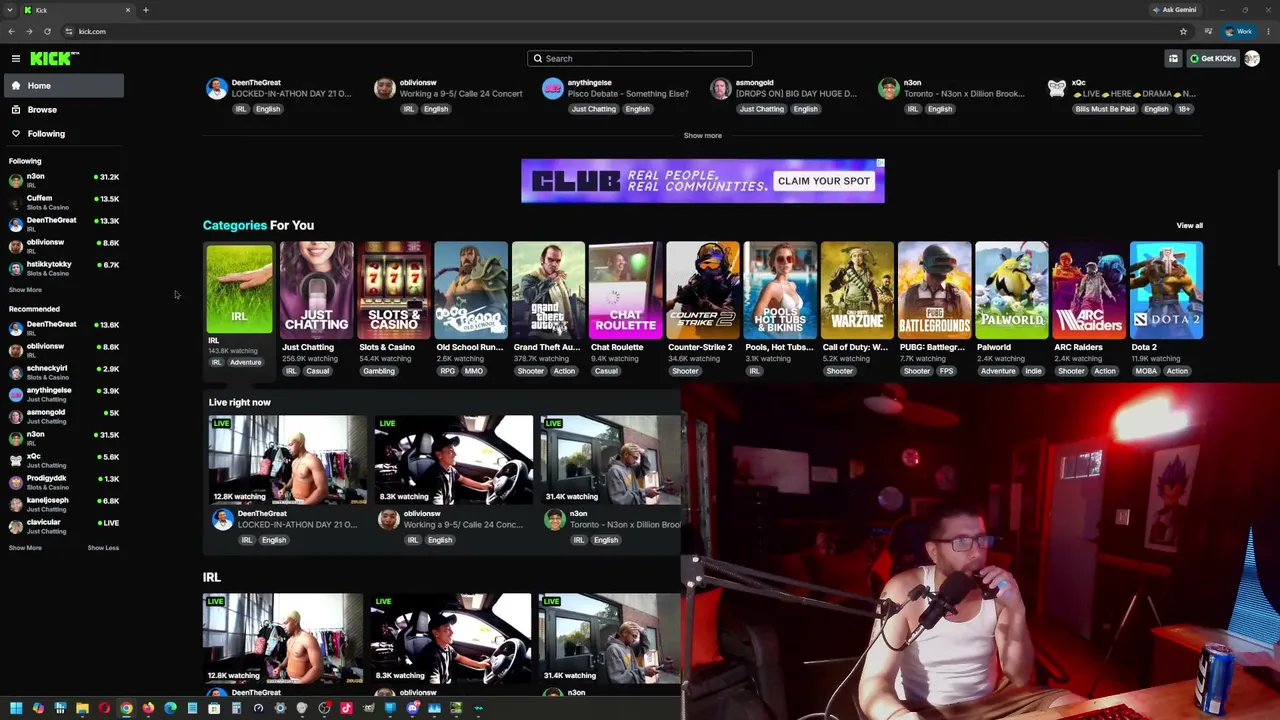Open hstikkytokky in Following list
The width and height of the screenshot is (1280, 720).
tap(62, 268)
